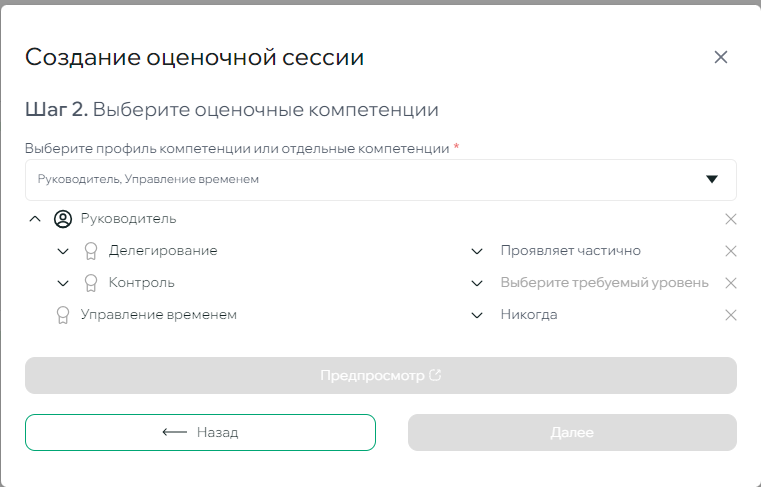Delete the Контроль competency row
Image resolution: width=761 pixels, height=487 pixels.
tap(730, 283)
